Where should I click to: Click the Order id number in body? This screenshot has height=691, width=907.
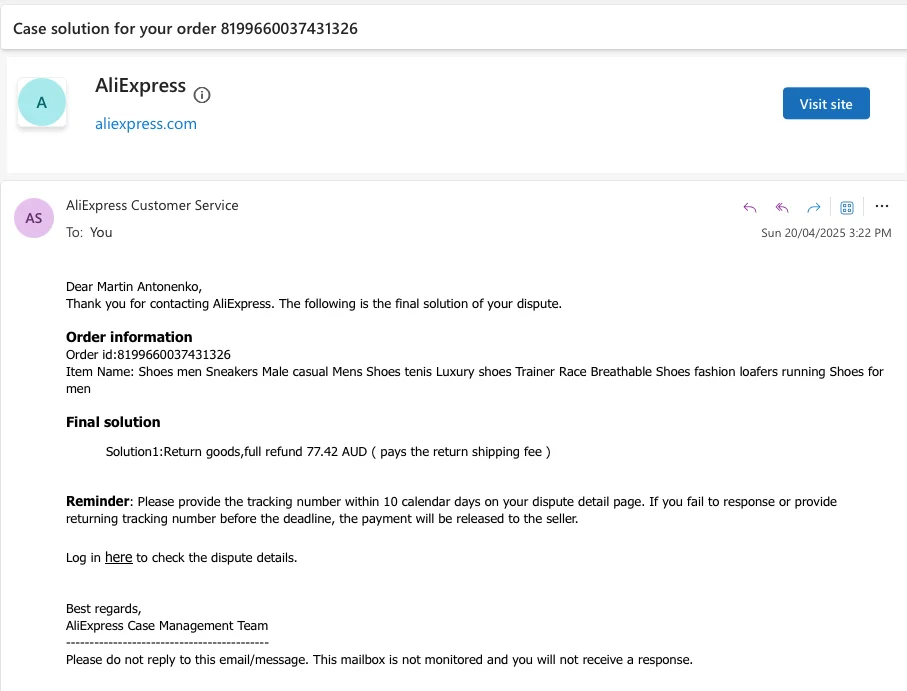(174, 354)
